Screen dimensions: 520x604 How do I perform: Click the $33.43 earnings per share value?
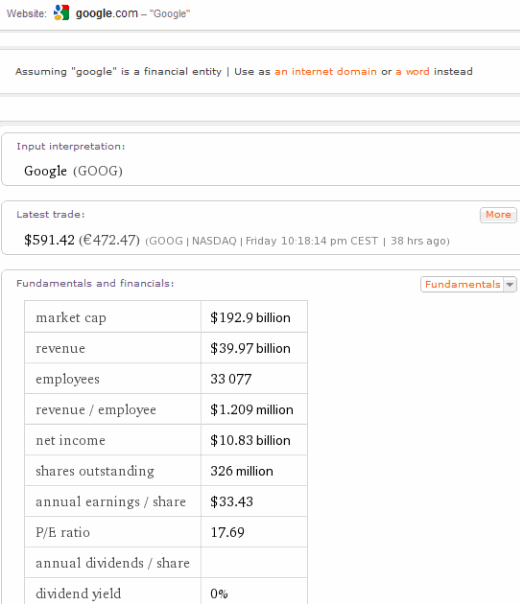[x=231, y=502]
